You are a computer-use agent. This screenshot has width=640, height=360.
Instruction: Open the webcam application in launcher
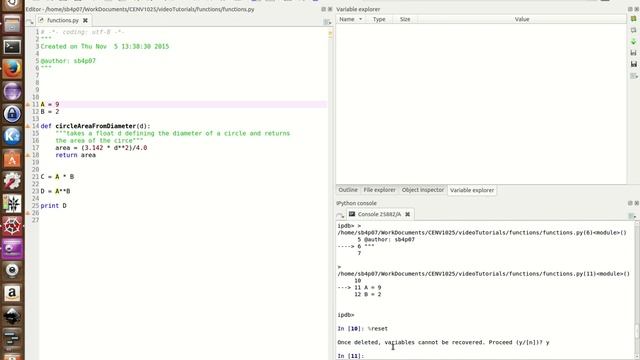[x=12, y=271]
